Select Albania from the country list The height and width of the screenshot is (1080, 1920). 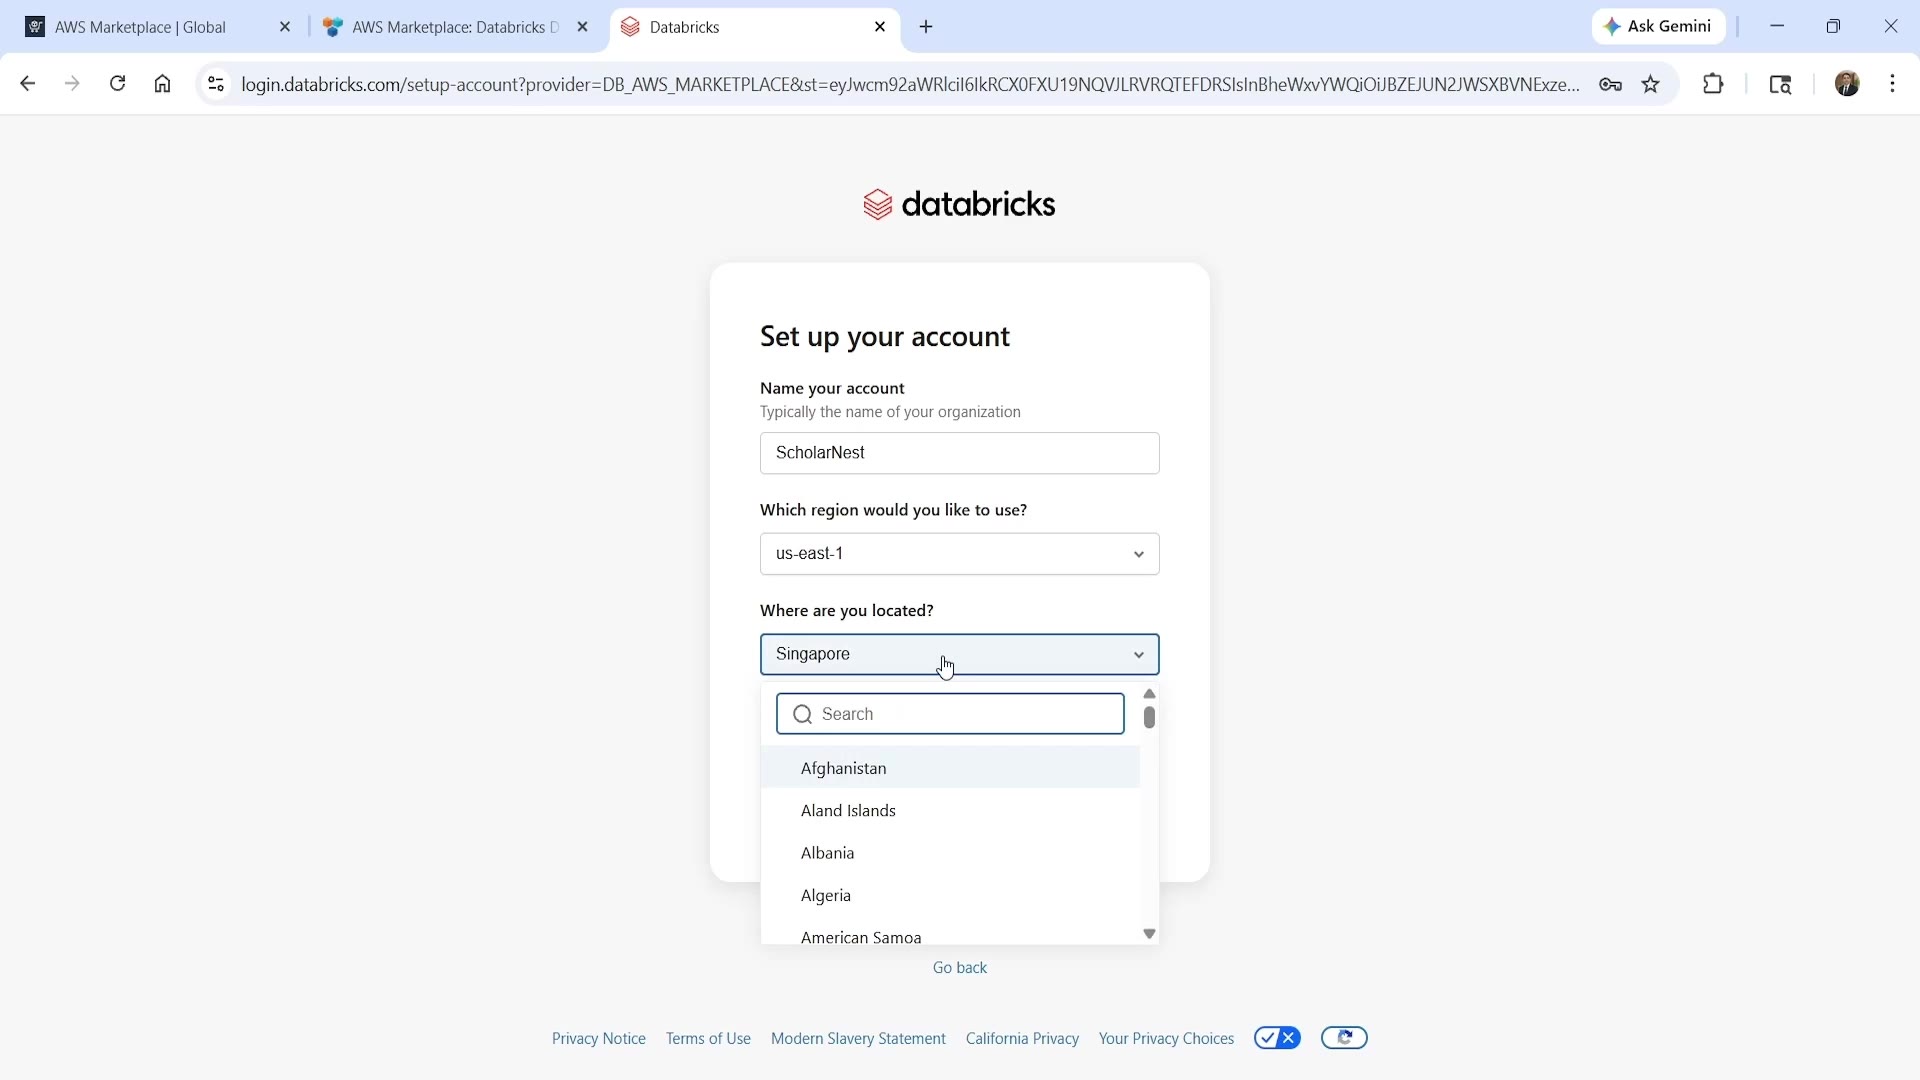coord(951,853)
